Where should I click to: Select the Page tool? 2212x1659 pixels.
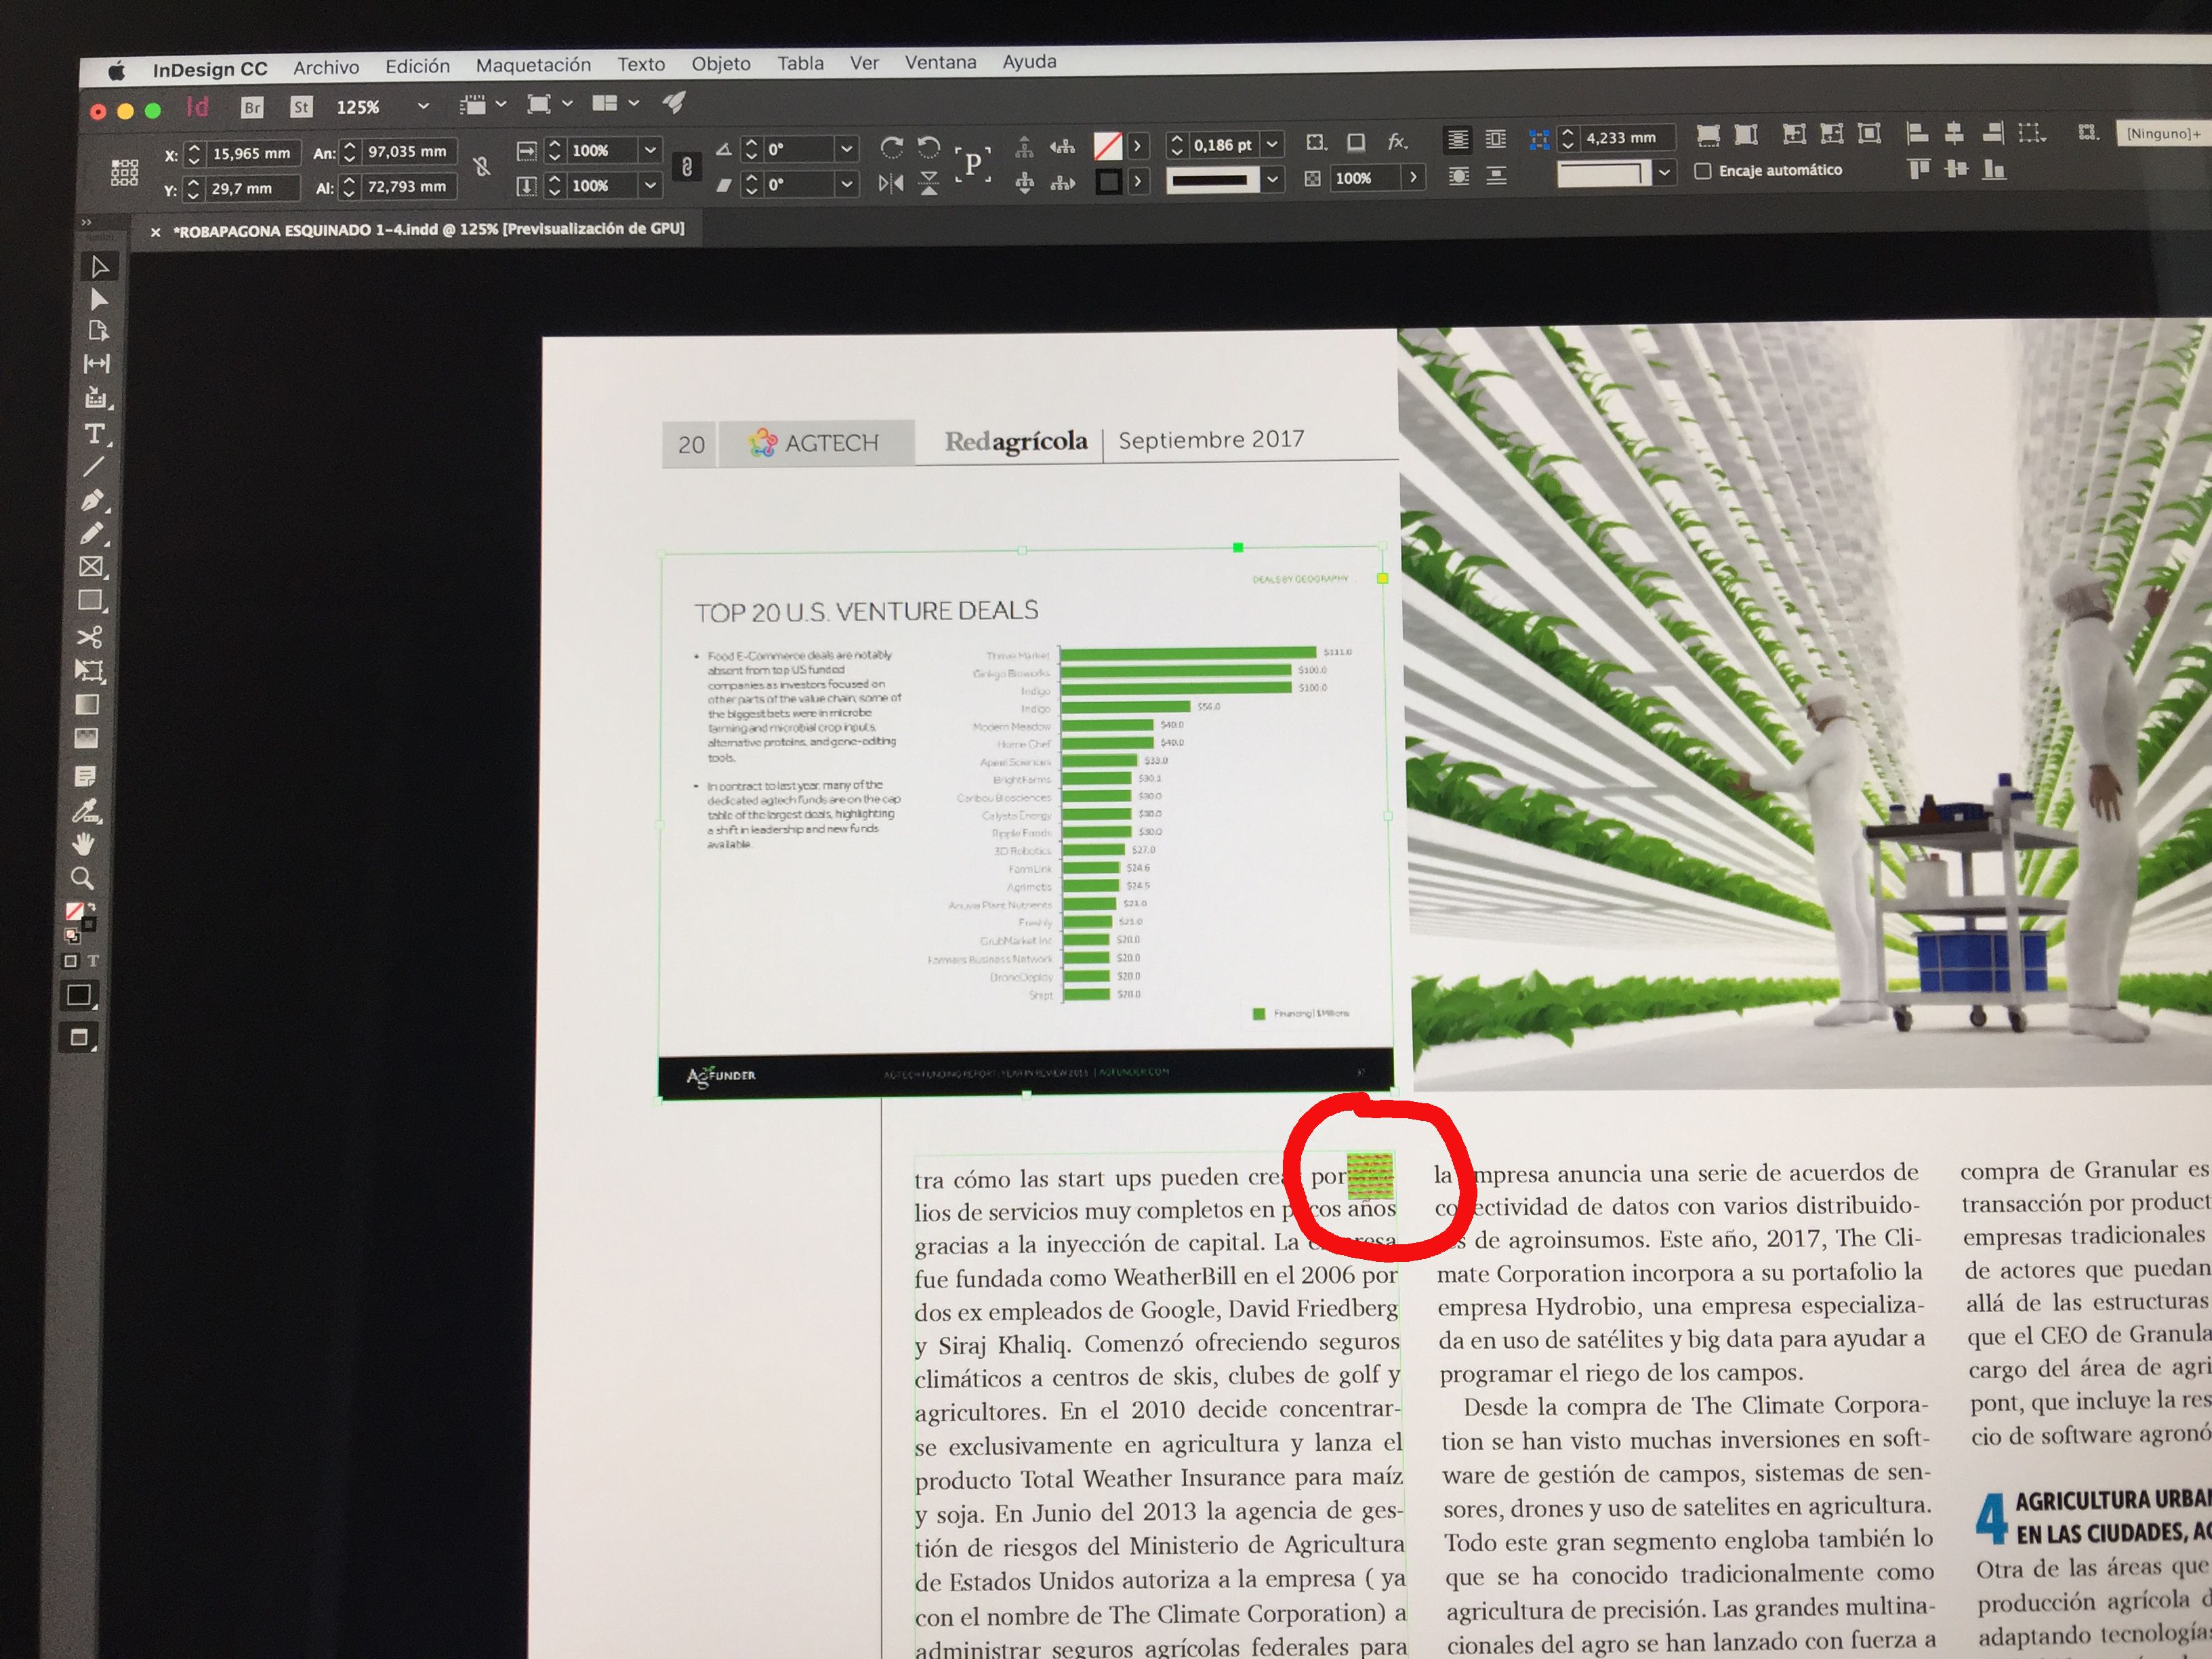[98, 331]
